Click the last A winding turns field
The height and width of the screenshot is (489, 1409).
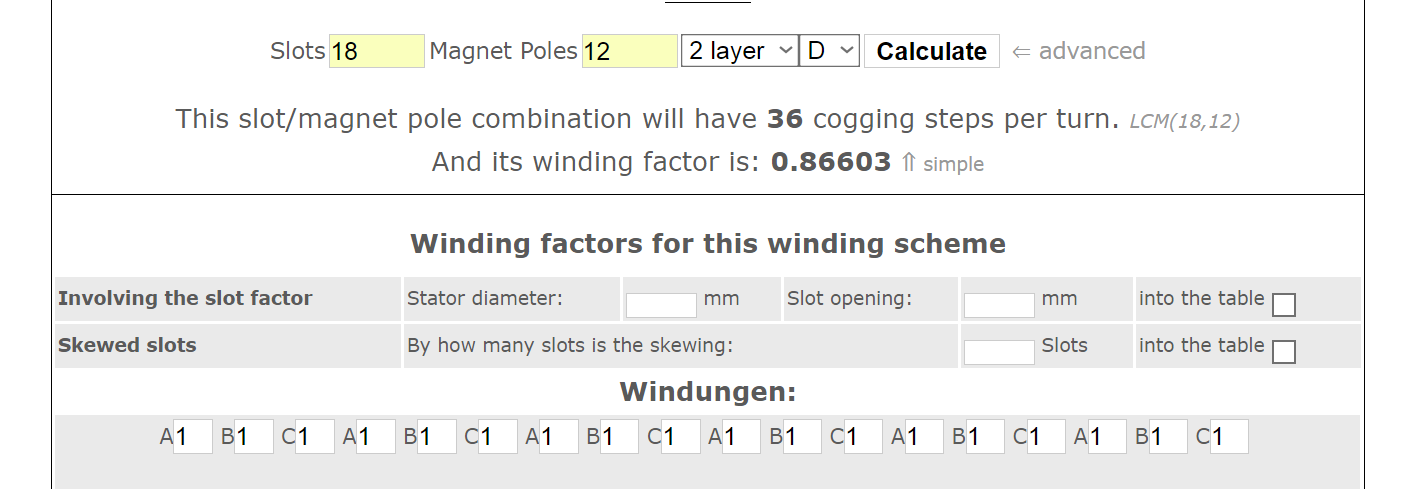pos(1107,437)
